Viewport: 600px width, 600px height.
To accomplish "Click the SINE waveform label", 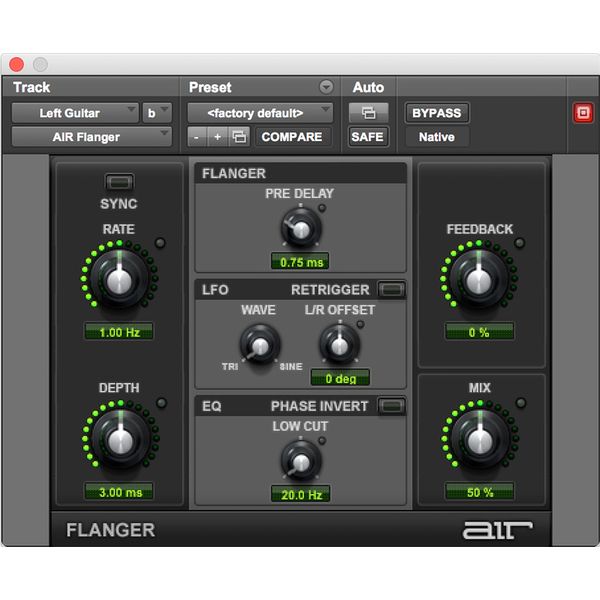I will [291, 367].
